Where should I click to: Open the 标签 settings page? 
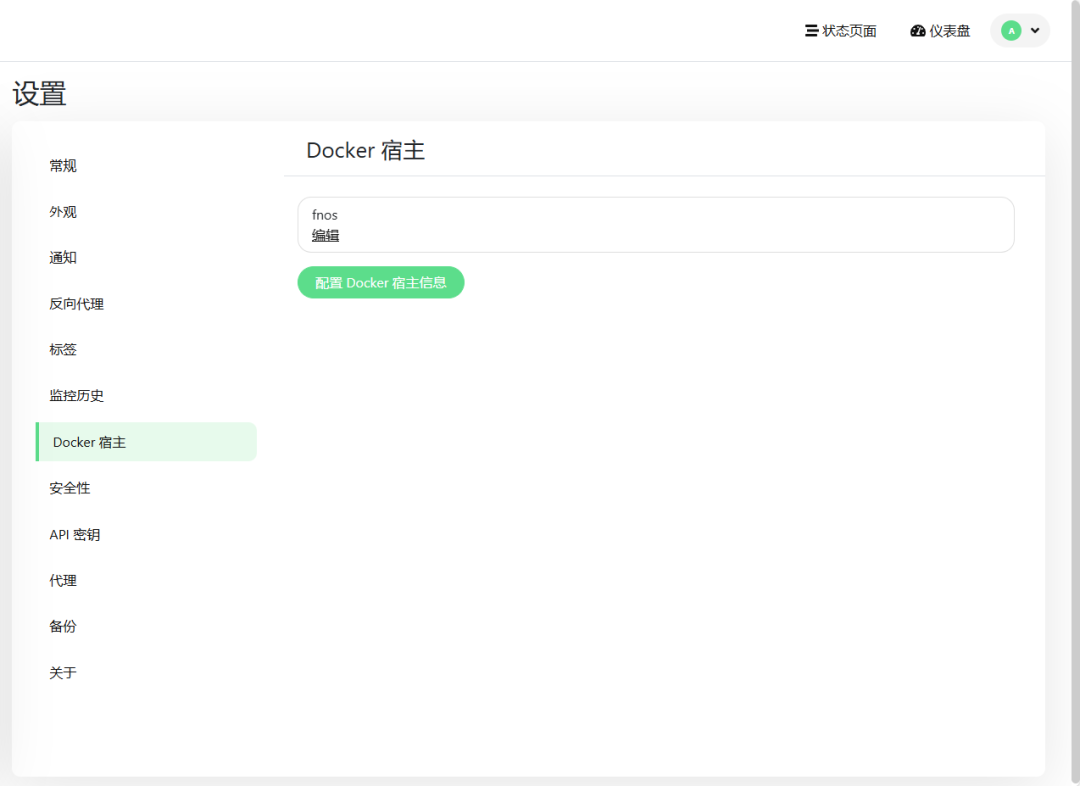tap(63, 350)
